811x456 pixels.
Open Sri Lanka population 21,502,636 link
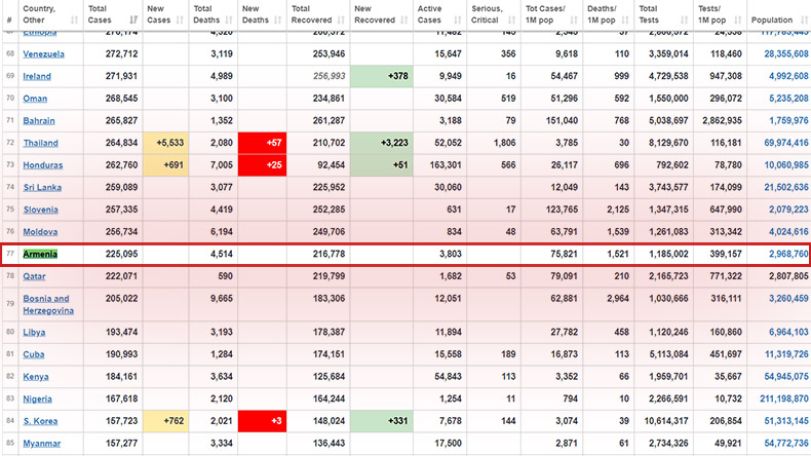point(786,187)
